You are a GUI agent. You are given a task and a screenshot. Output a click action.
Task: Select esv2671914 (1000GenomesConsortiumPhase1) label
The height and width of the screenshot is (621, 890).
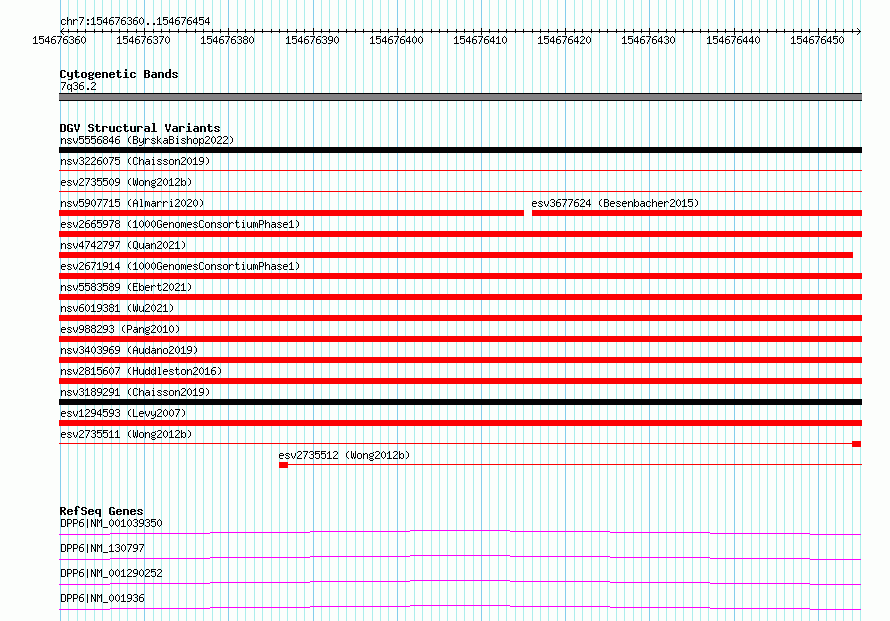(x=180, y=266)
